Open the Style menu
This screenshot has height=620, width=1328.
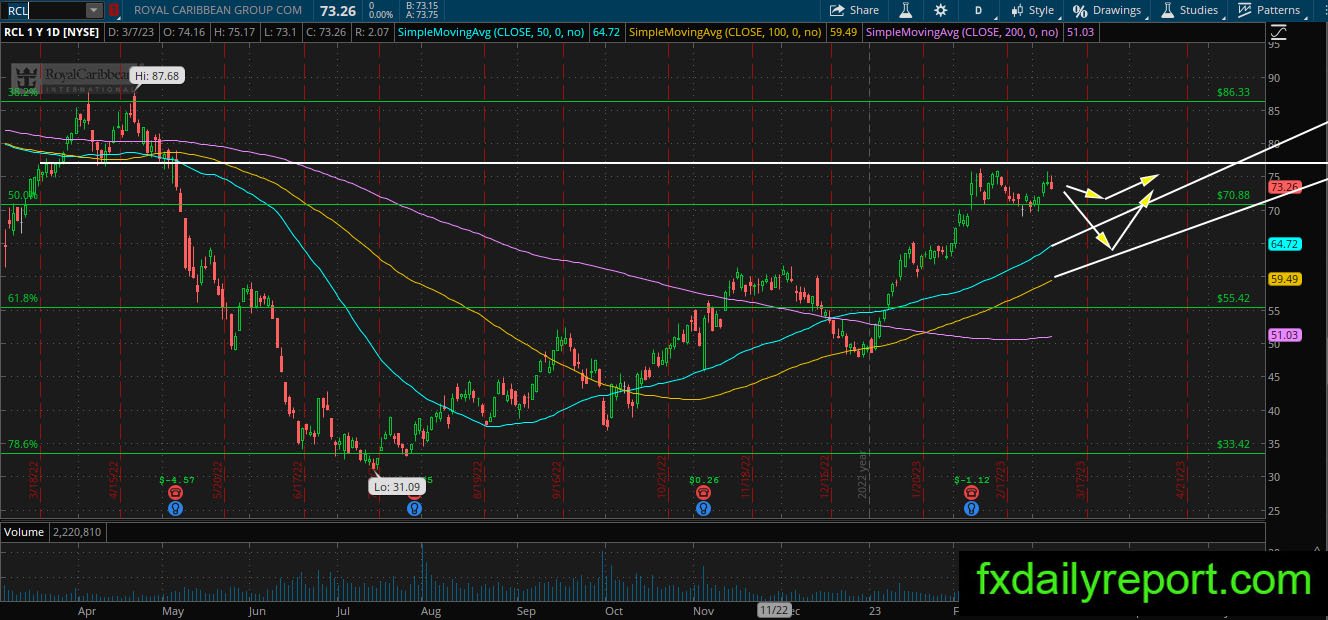click(1032, 10)
